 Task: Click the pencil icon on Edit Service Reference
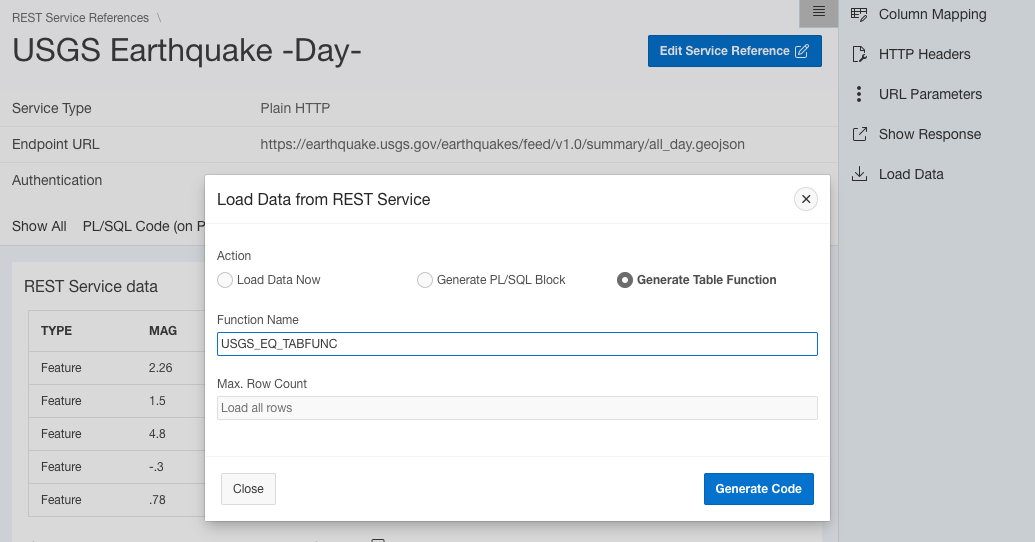(x=802, y=51)
